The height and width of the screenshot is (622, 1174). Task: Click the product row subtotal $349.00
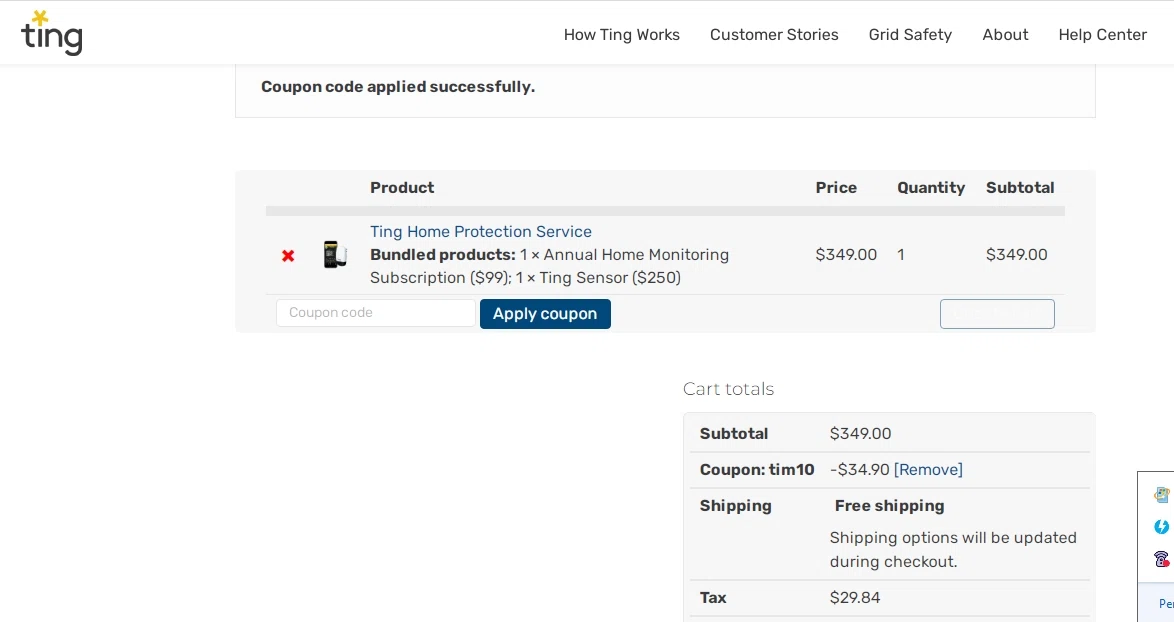pyautogui.click(x=1017, y=254)
